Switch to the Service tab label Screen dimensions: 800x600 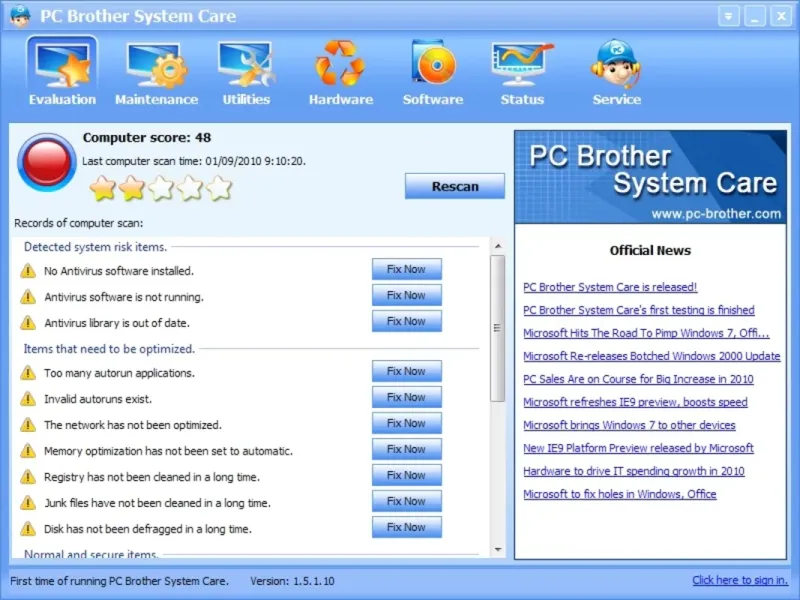coord(617,99)
